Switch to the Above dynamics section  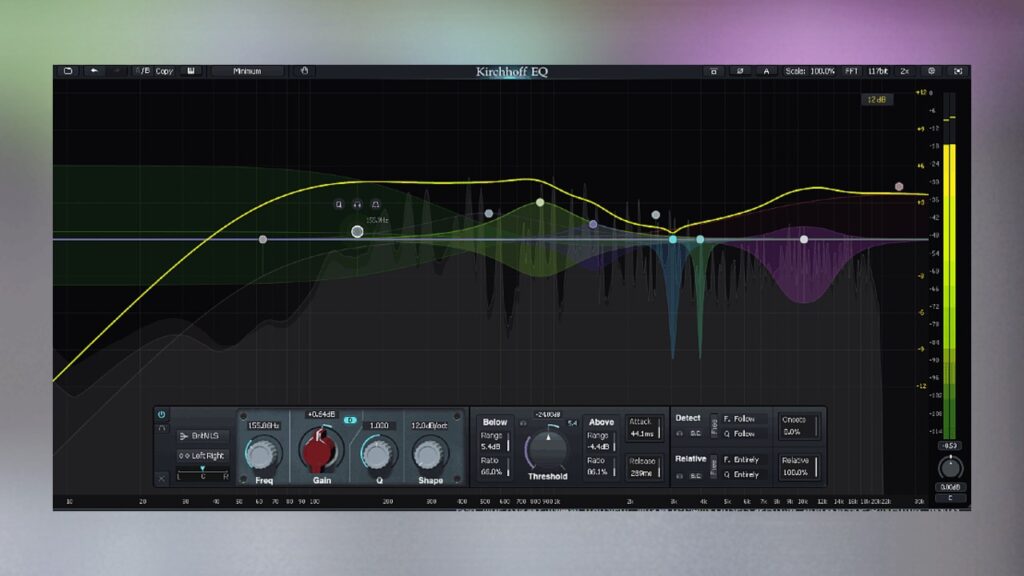pyautogui.click(x=601, y=422)
